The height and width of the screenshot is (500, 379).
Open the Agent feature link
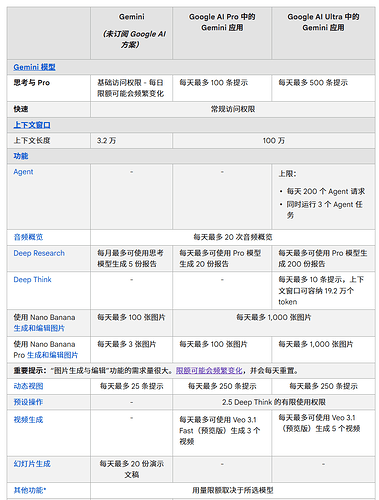point(23,172)
